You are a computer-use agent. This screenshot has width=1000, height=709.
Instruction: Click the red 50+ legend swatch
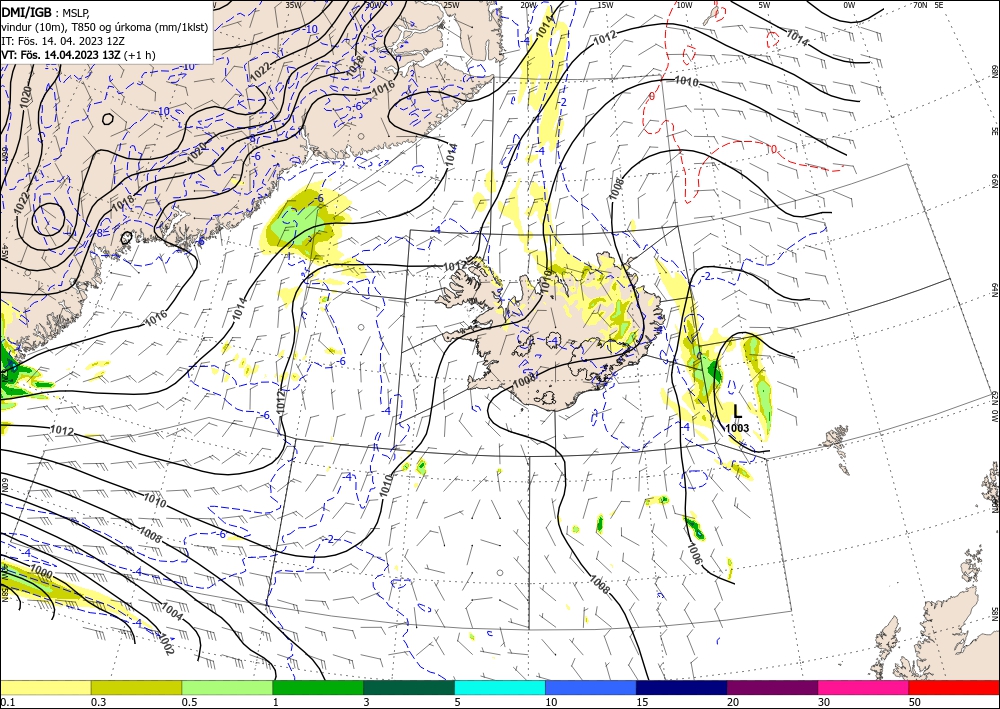pyautogui.click(x=954, y=688)
